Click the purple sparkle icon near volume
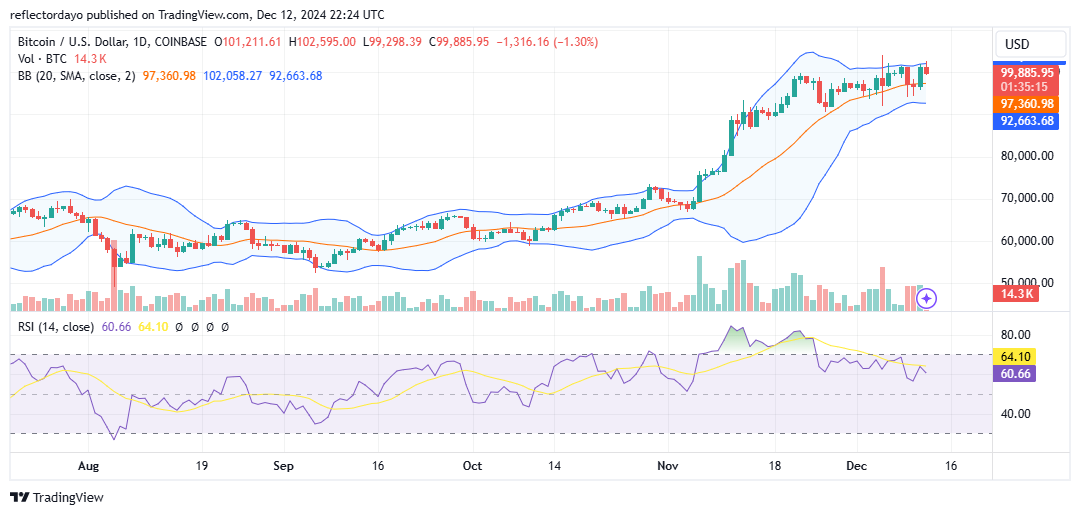 (x=927, y=298)
